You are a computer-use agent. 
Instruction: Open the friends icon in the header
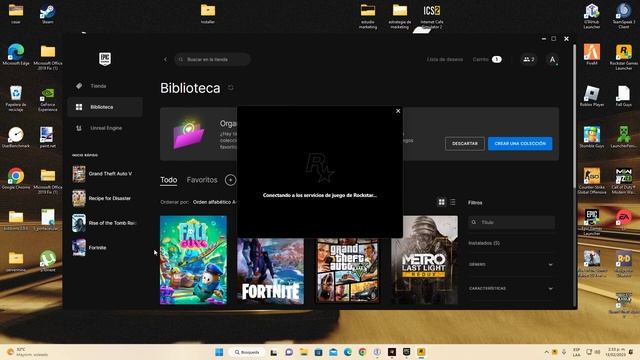click(529, 60)
